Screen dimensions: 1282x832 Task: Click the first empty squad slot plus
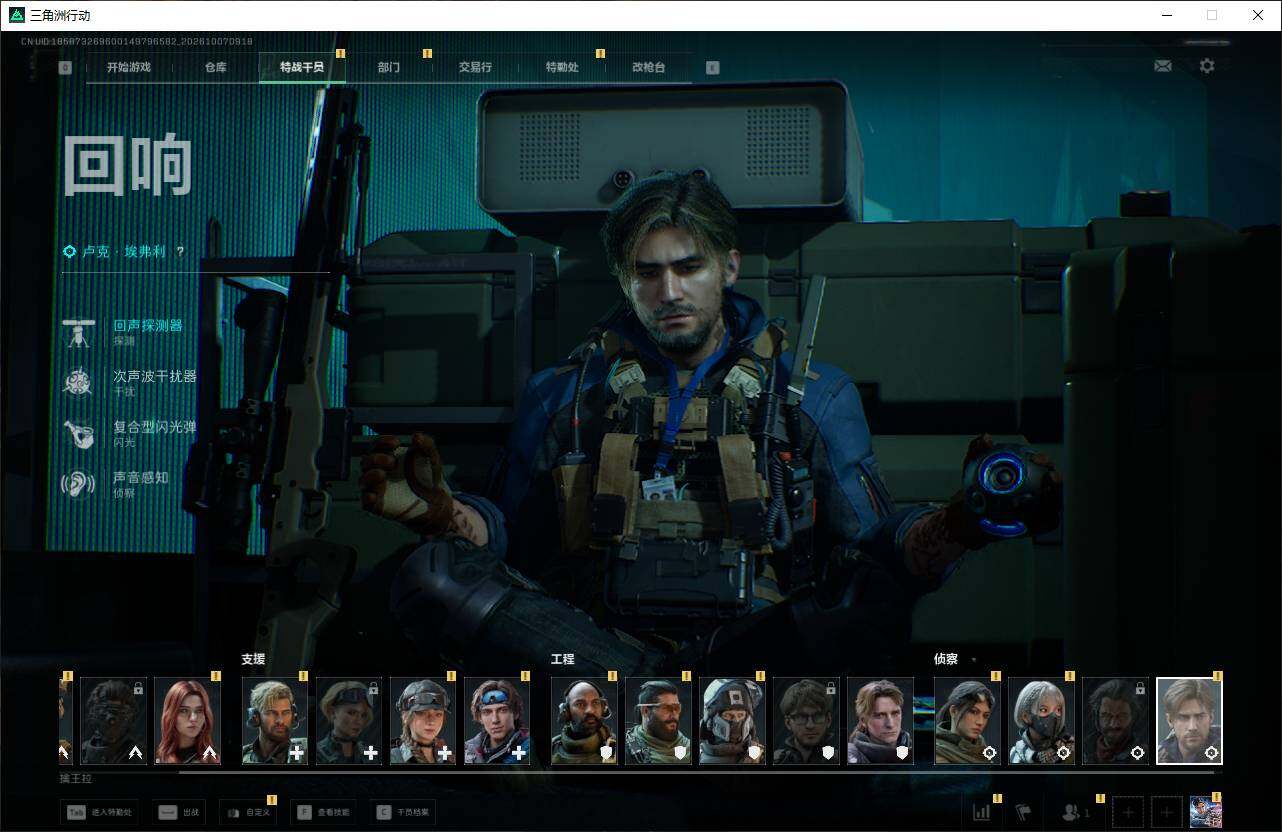coord(1128,812)
